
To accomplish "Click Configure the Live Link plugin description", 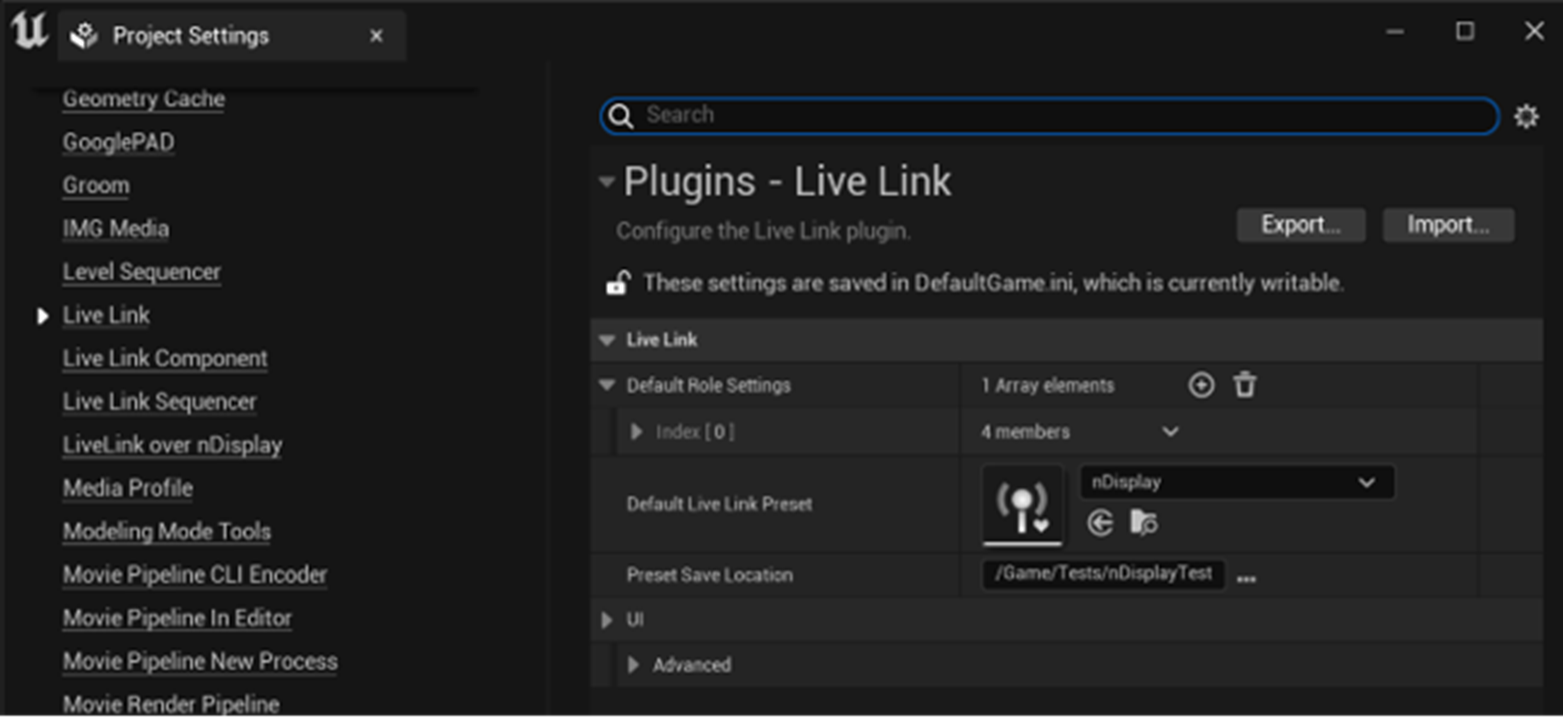I will coord(763,231).
